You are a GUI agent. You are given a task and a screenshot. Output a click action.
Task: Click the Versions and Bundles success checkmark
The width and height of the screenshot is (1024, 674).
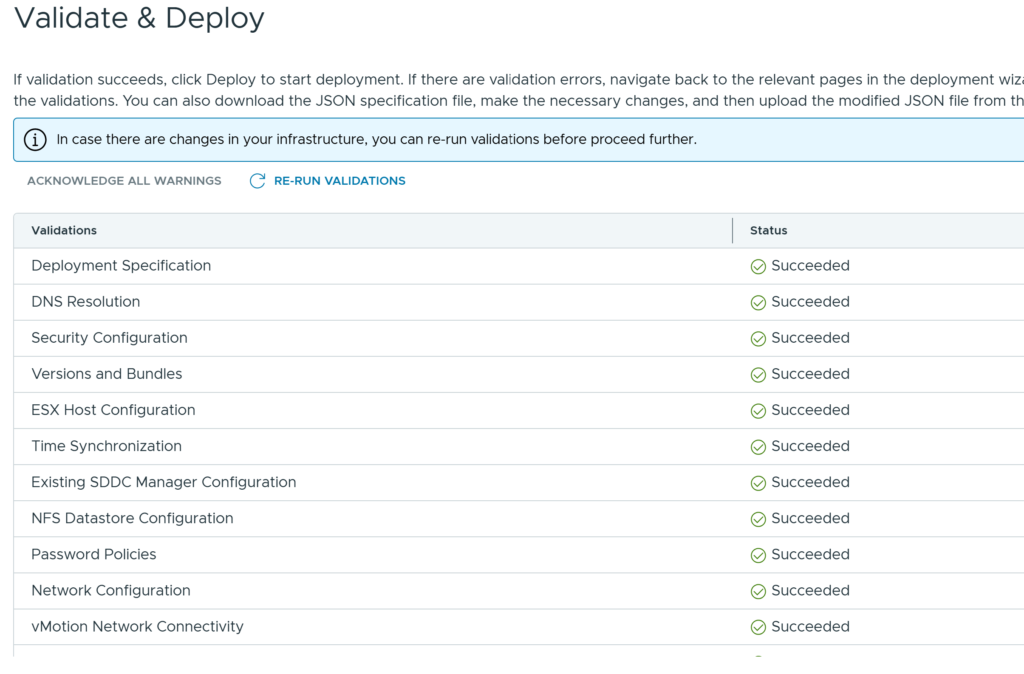pos(758,375)
